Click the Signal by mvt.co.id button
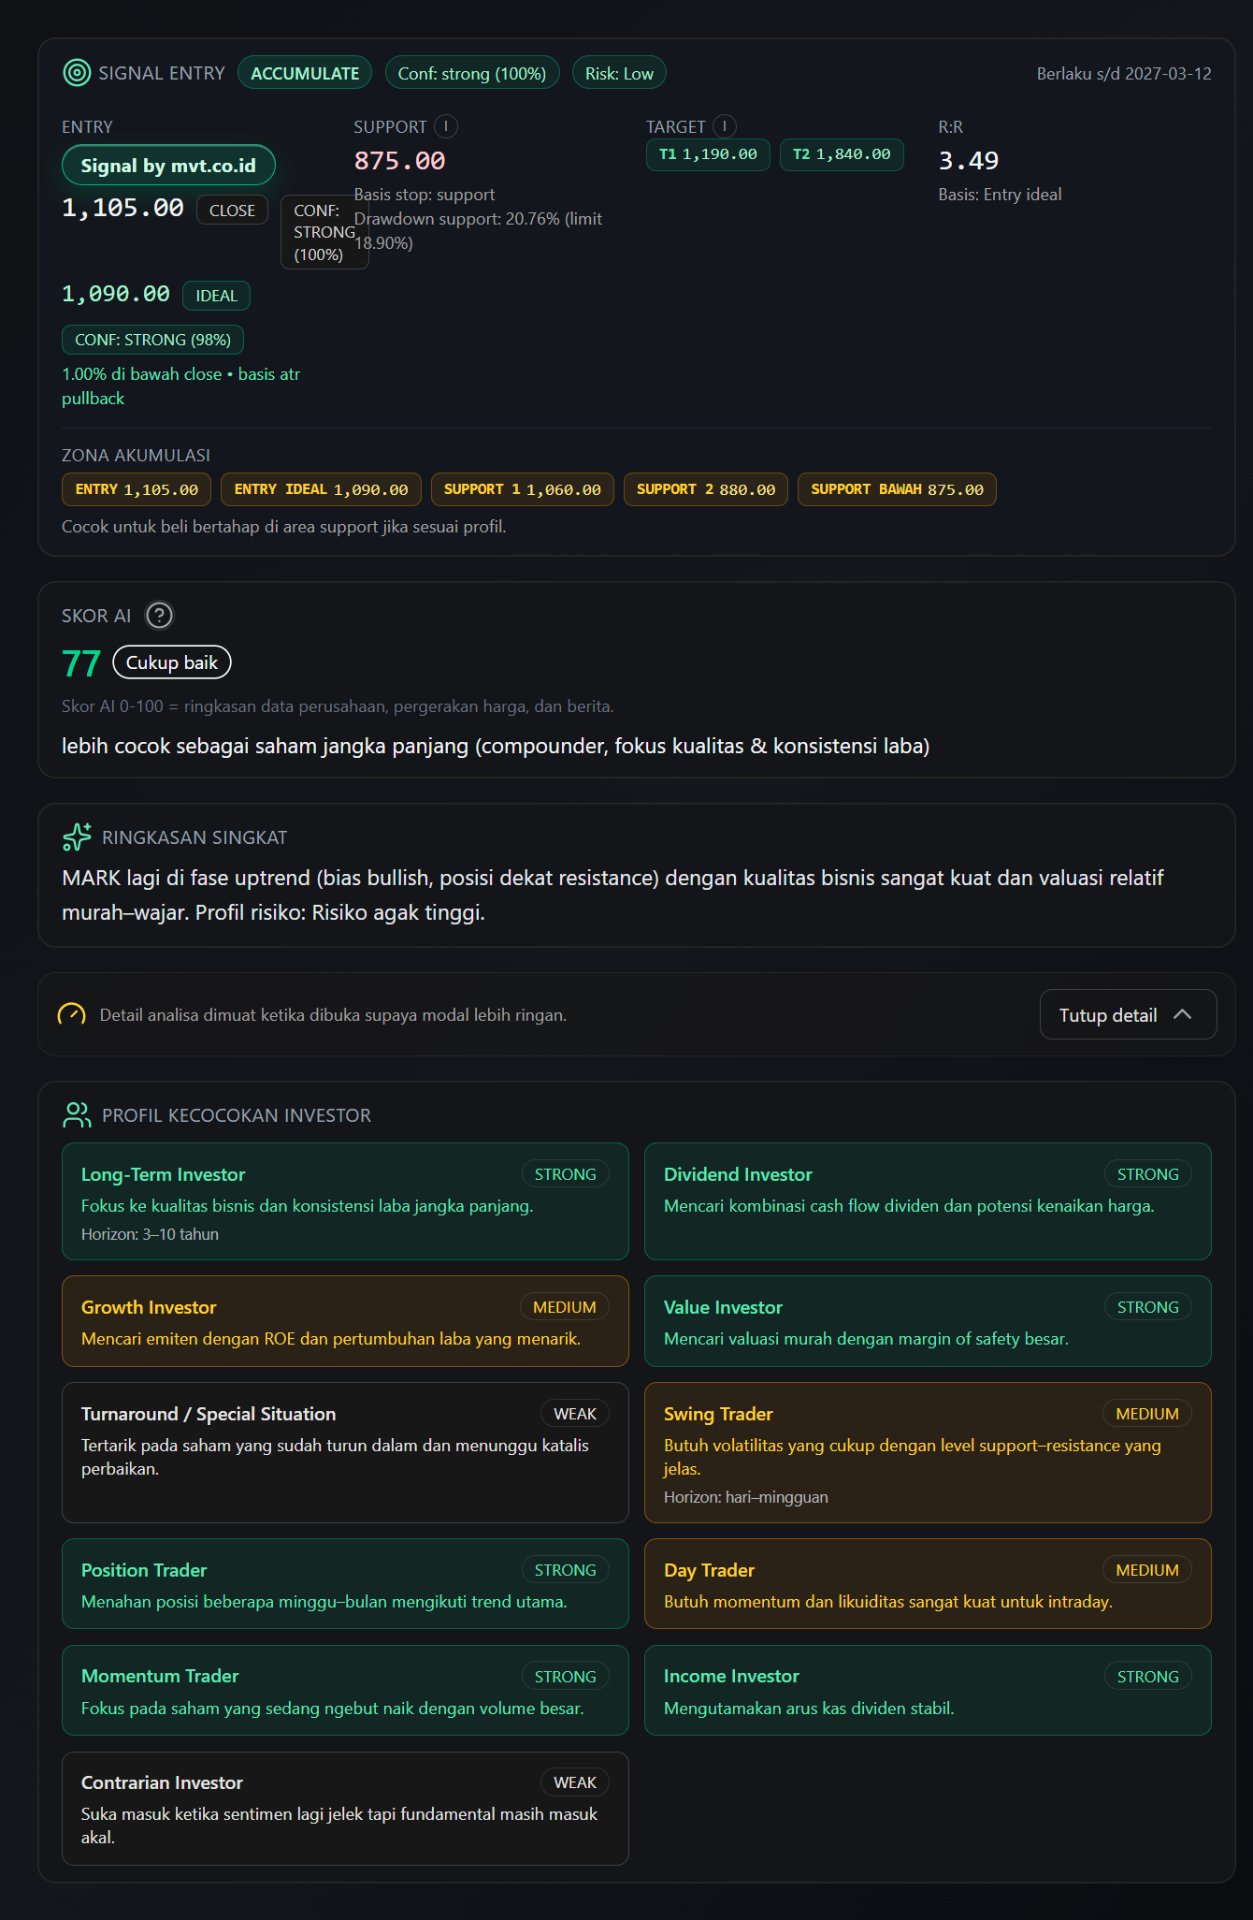This screenshot has width=1253, height=1920. pos(168,165)
